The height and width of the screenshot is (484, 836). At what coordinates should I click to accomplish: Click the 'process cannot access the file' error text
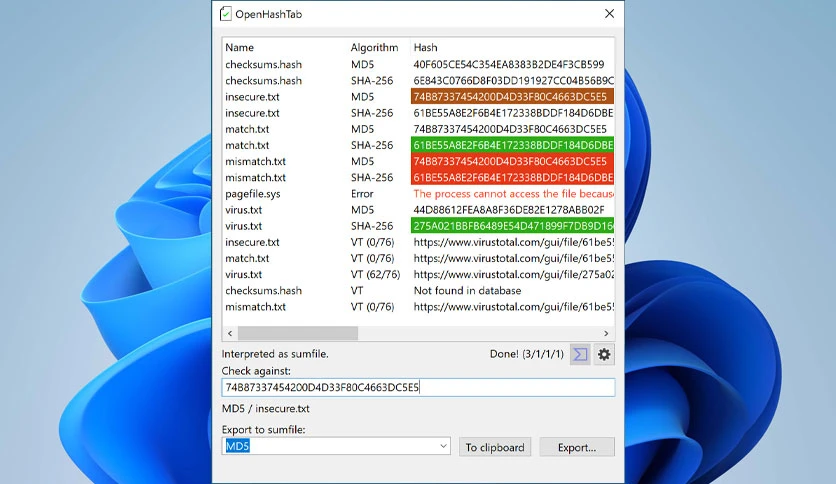pos(513,193)
